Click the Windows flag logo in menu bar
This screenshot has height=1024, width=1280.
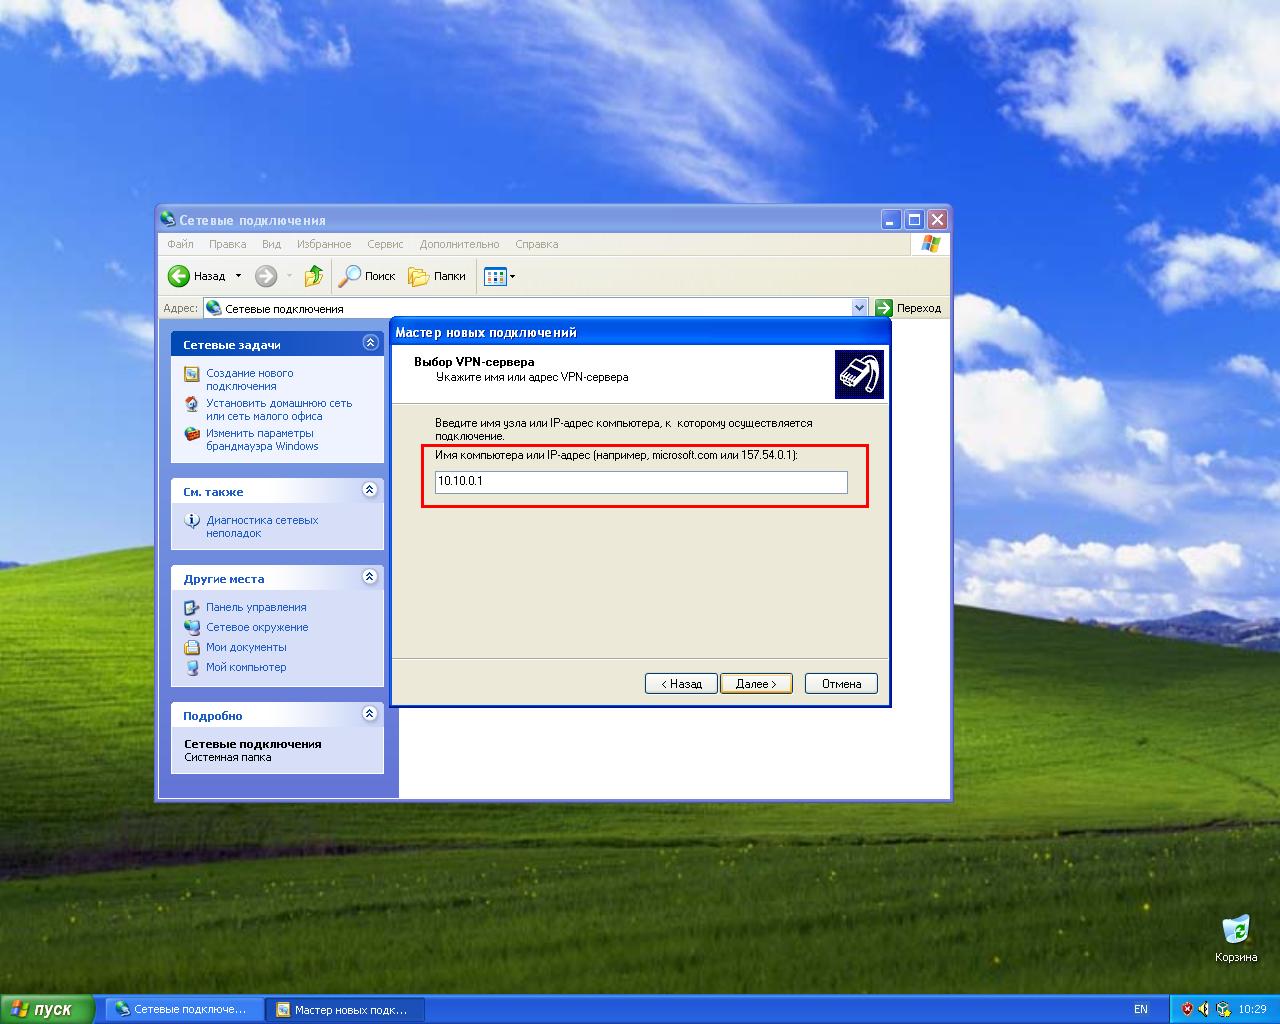(x=931, y=244)
